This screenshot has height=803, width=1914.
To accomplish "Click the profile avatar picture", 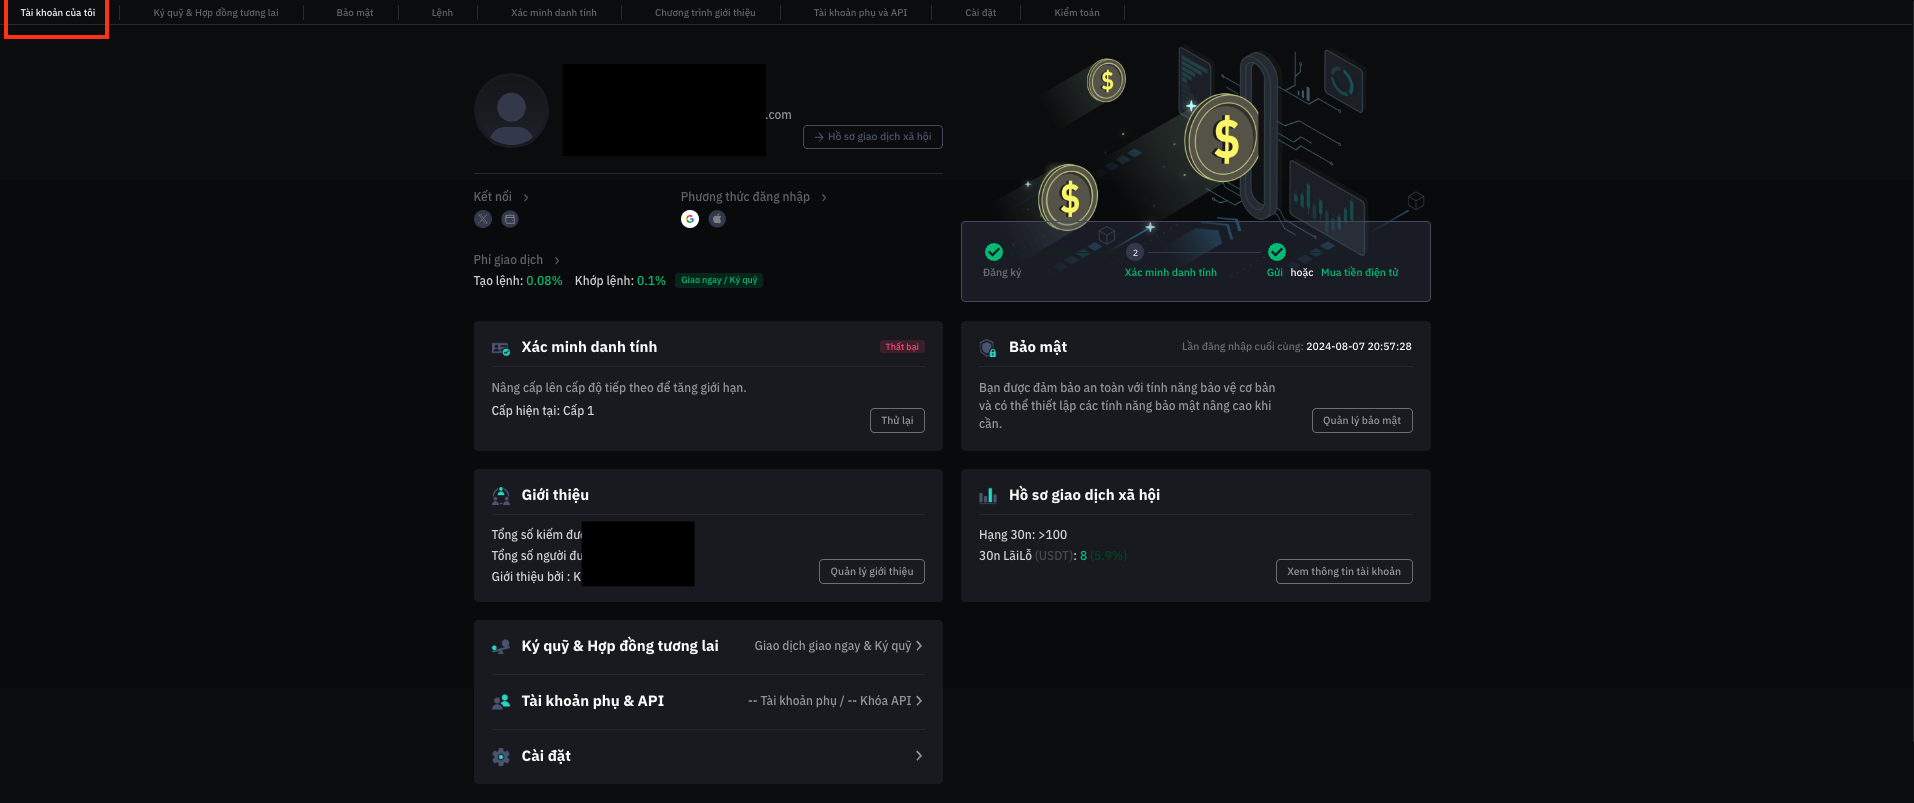I will [511, 110].
